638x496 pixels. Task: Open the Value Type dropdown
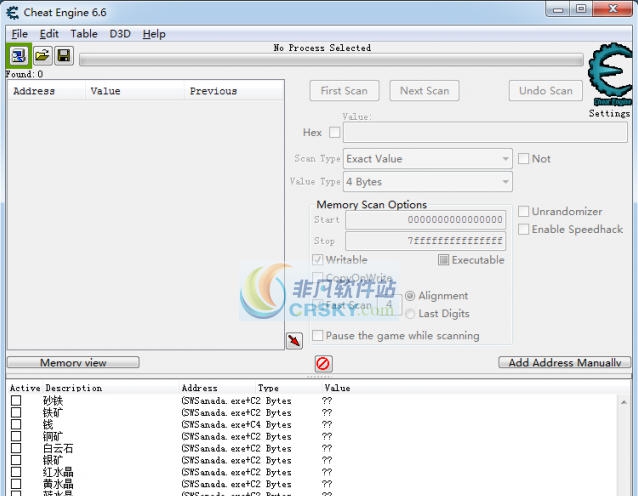click(x=428, y=181)
